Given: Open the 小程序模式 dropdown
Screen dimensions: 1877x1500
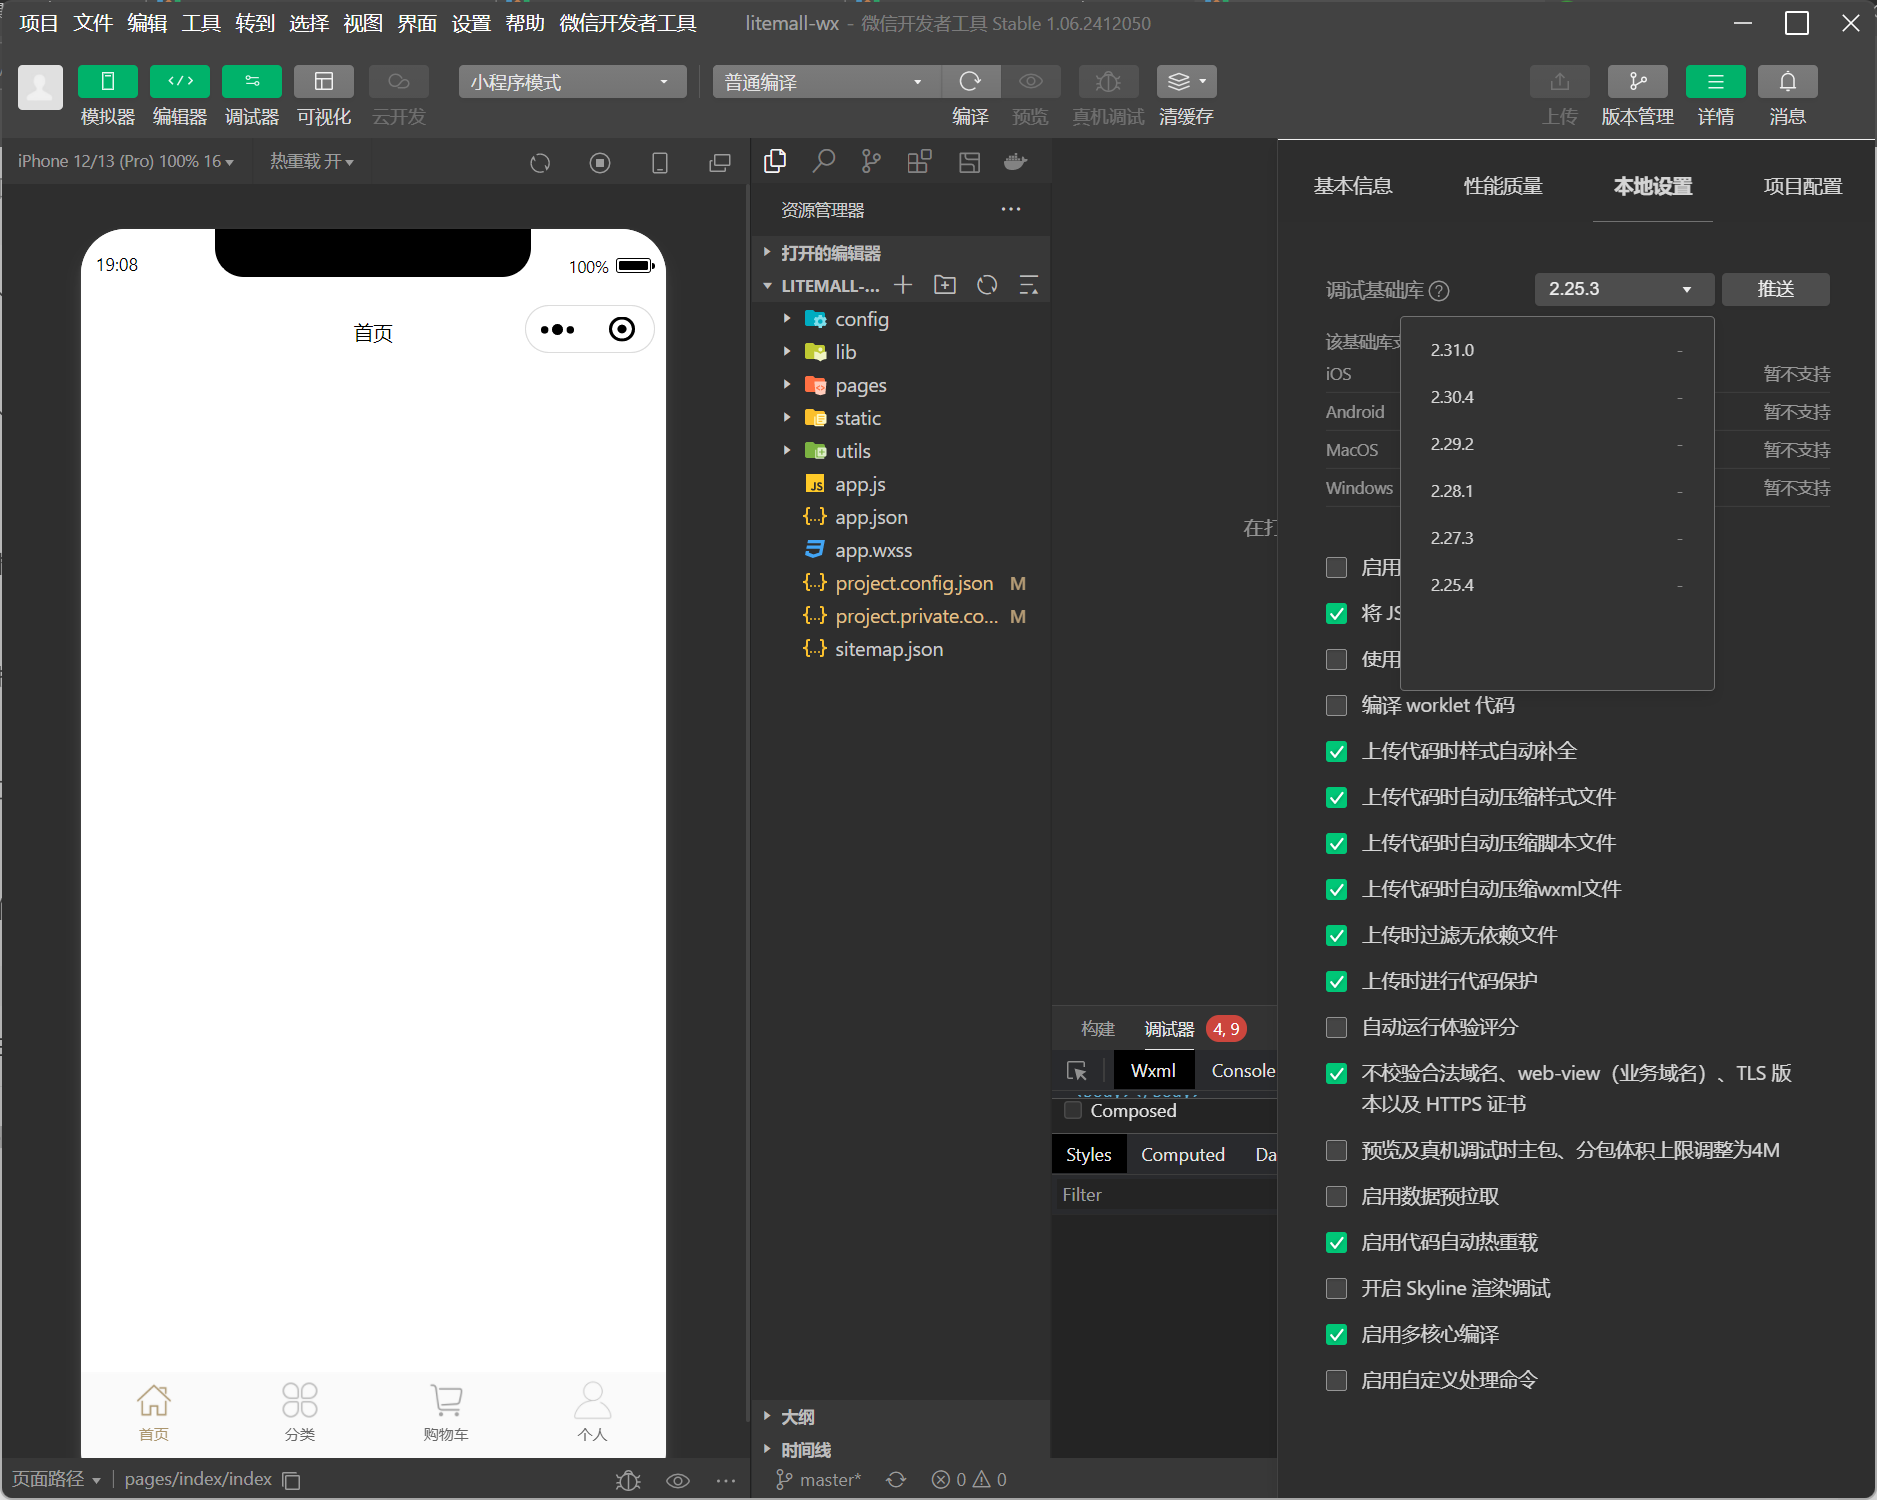Looking at the screenshot, I should click(x=572, y=82).
